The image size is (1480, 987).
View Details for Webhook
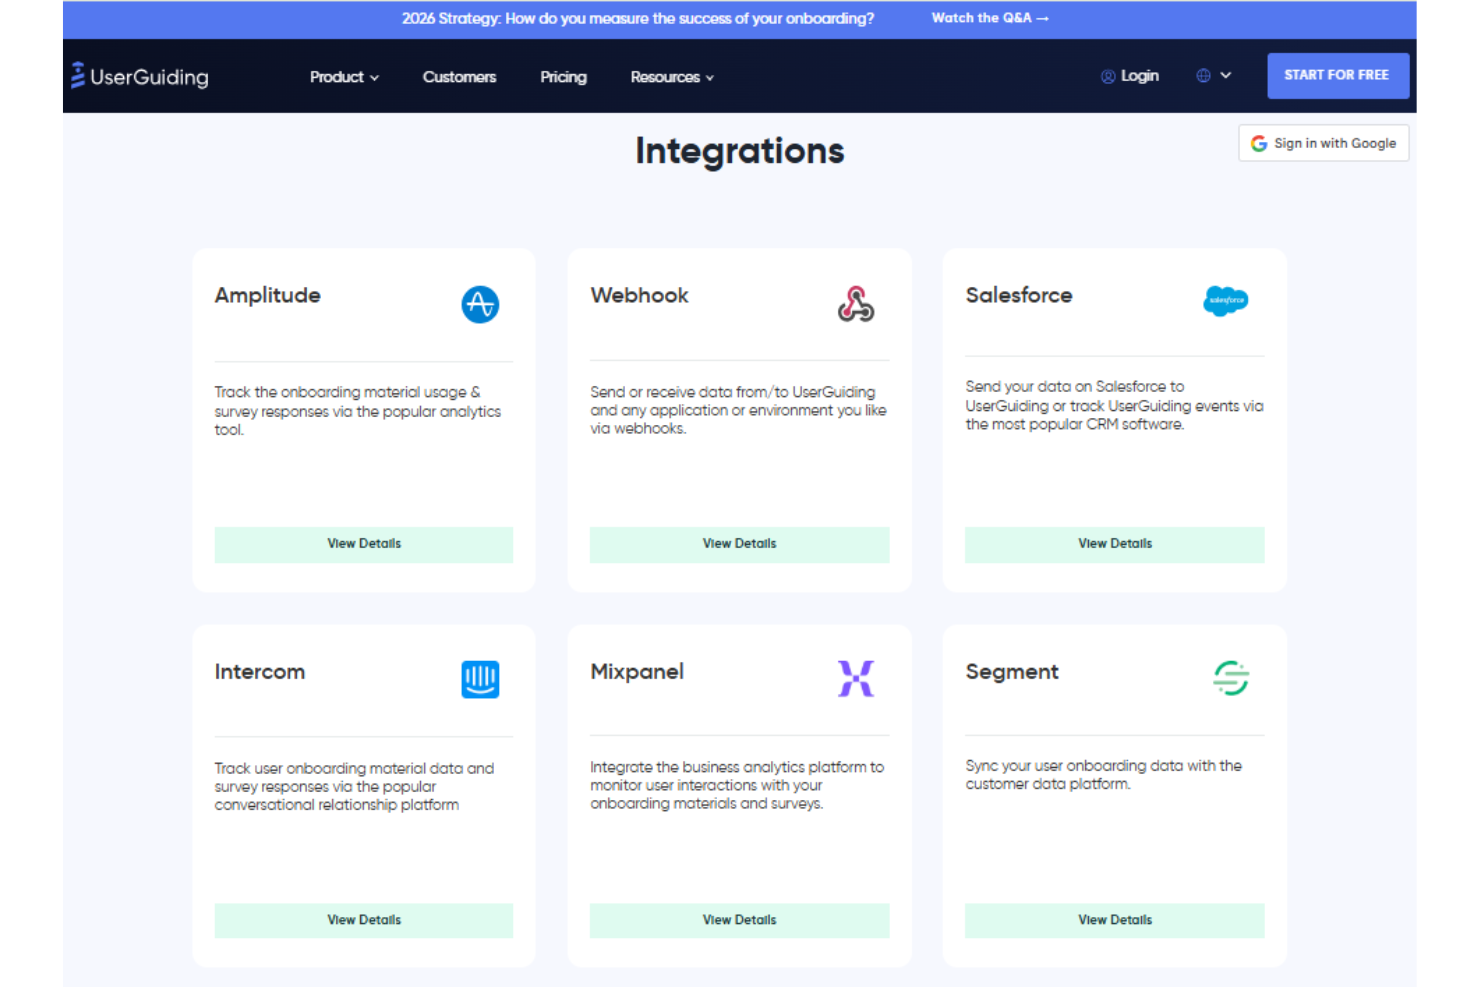739,544
